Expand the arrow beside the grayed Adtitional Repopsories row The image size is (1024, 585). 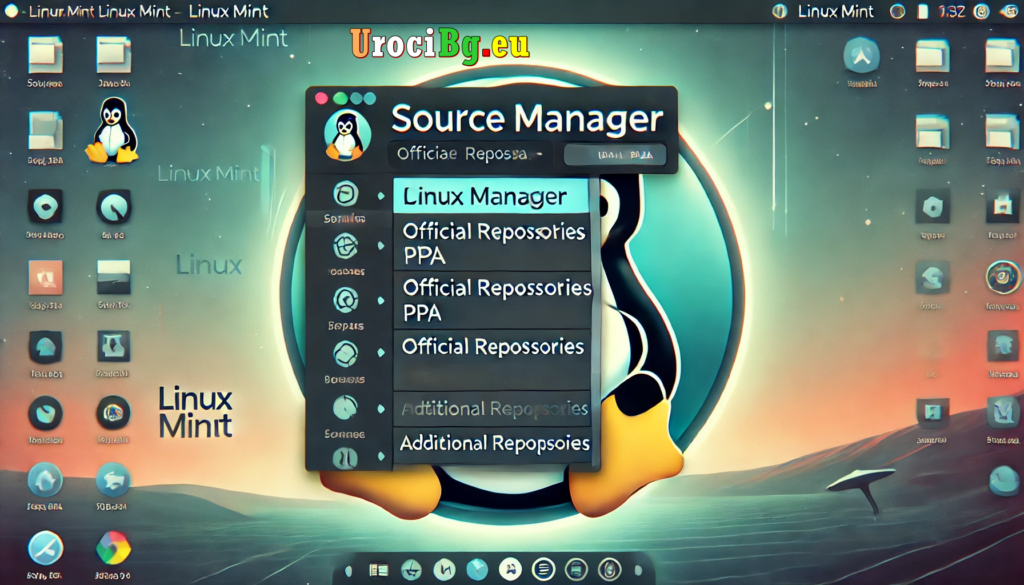[x=381, y=409]
